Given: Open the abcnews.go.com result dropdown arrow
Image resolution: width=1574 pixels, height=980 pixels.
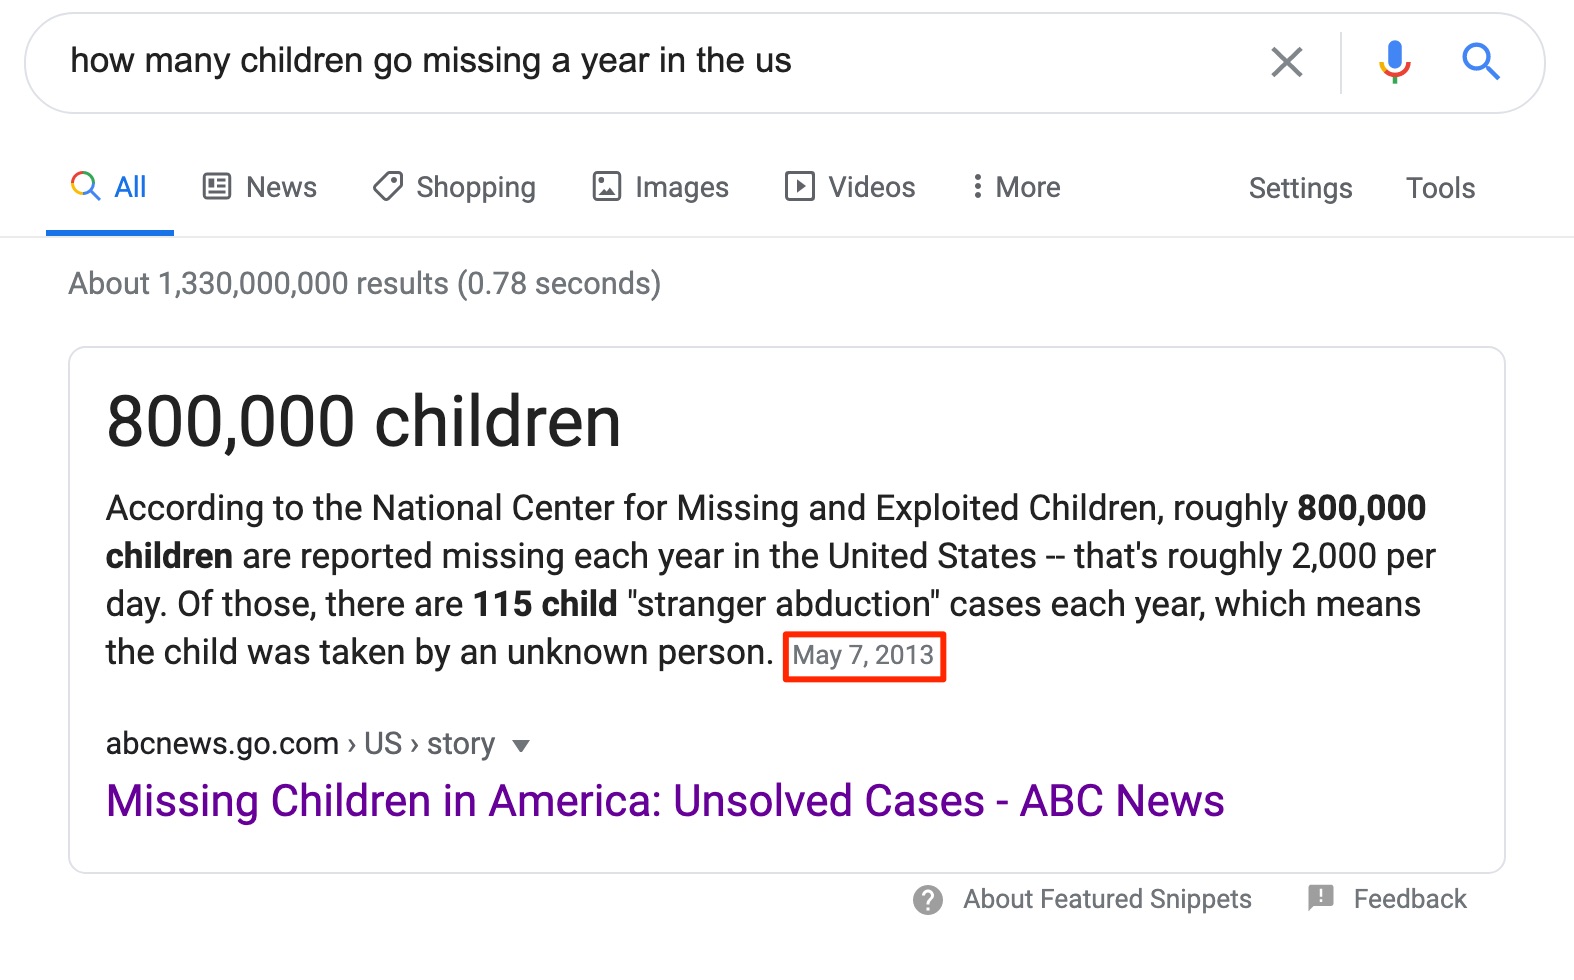Looking at the screenshot, I should (520, 745).
